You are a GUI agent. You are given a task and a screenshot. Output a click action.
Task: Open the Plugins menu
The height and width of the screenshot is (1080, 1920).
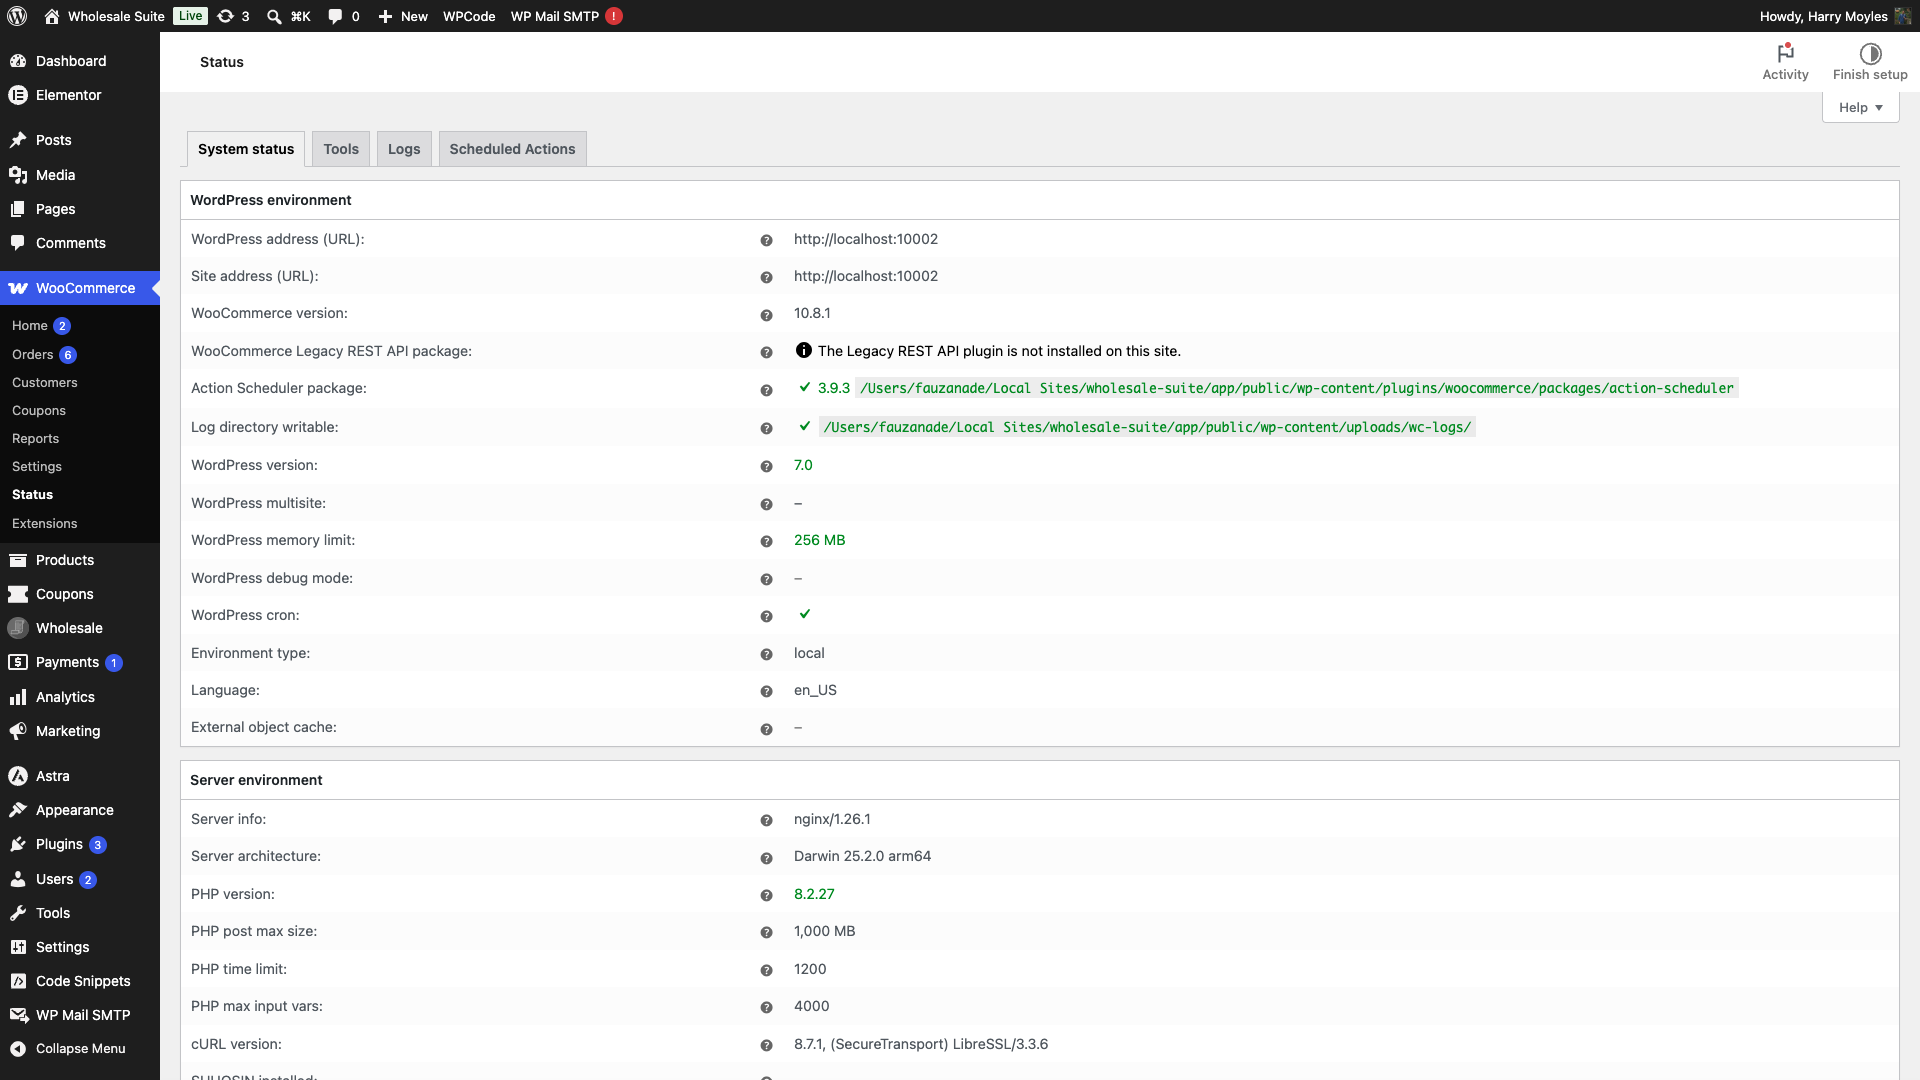[x=80, y=844]
